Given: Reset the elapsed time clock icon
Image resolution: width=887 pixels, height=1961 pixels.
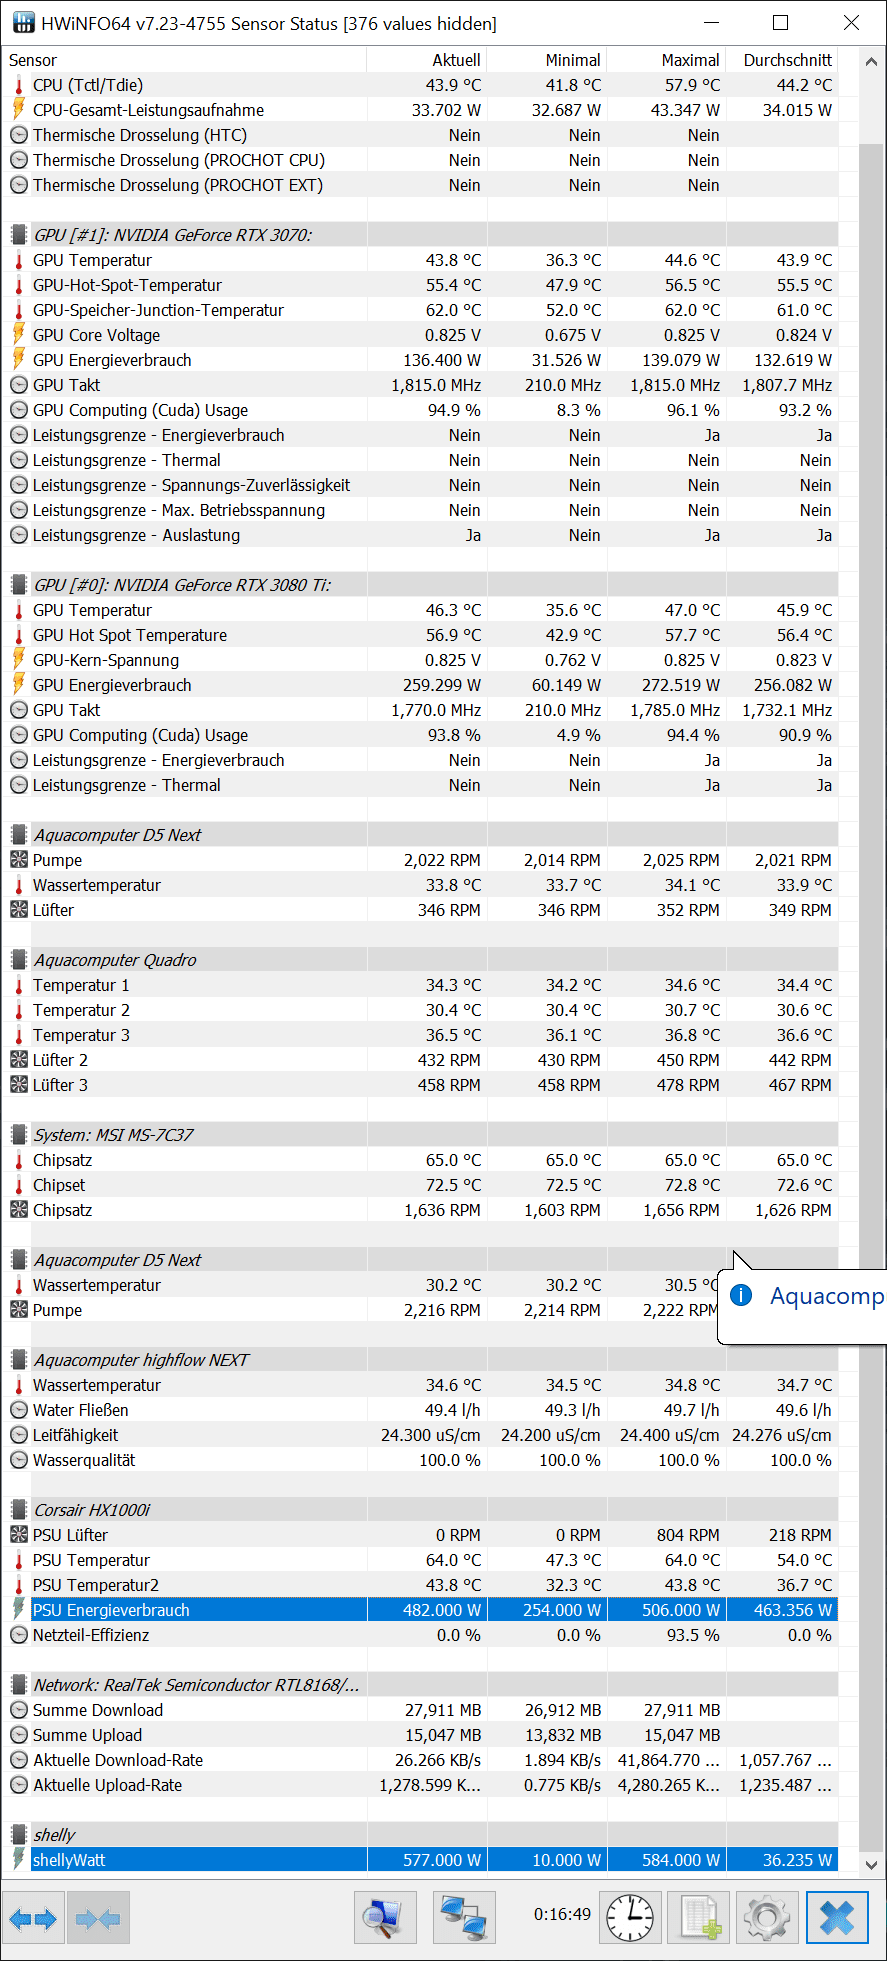Looking at the screenshot, I should pyautogui.click(x=631, y=1918).
